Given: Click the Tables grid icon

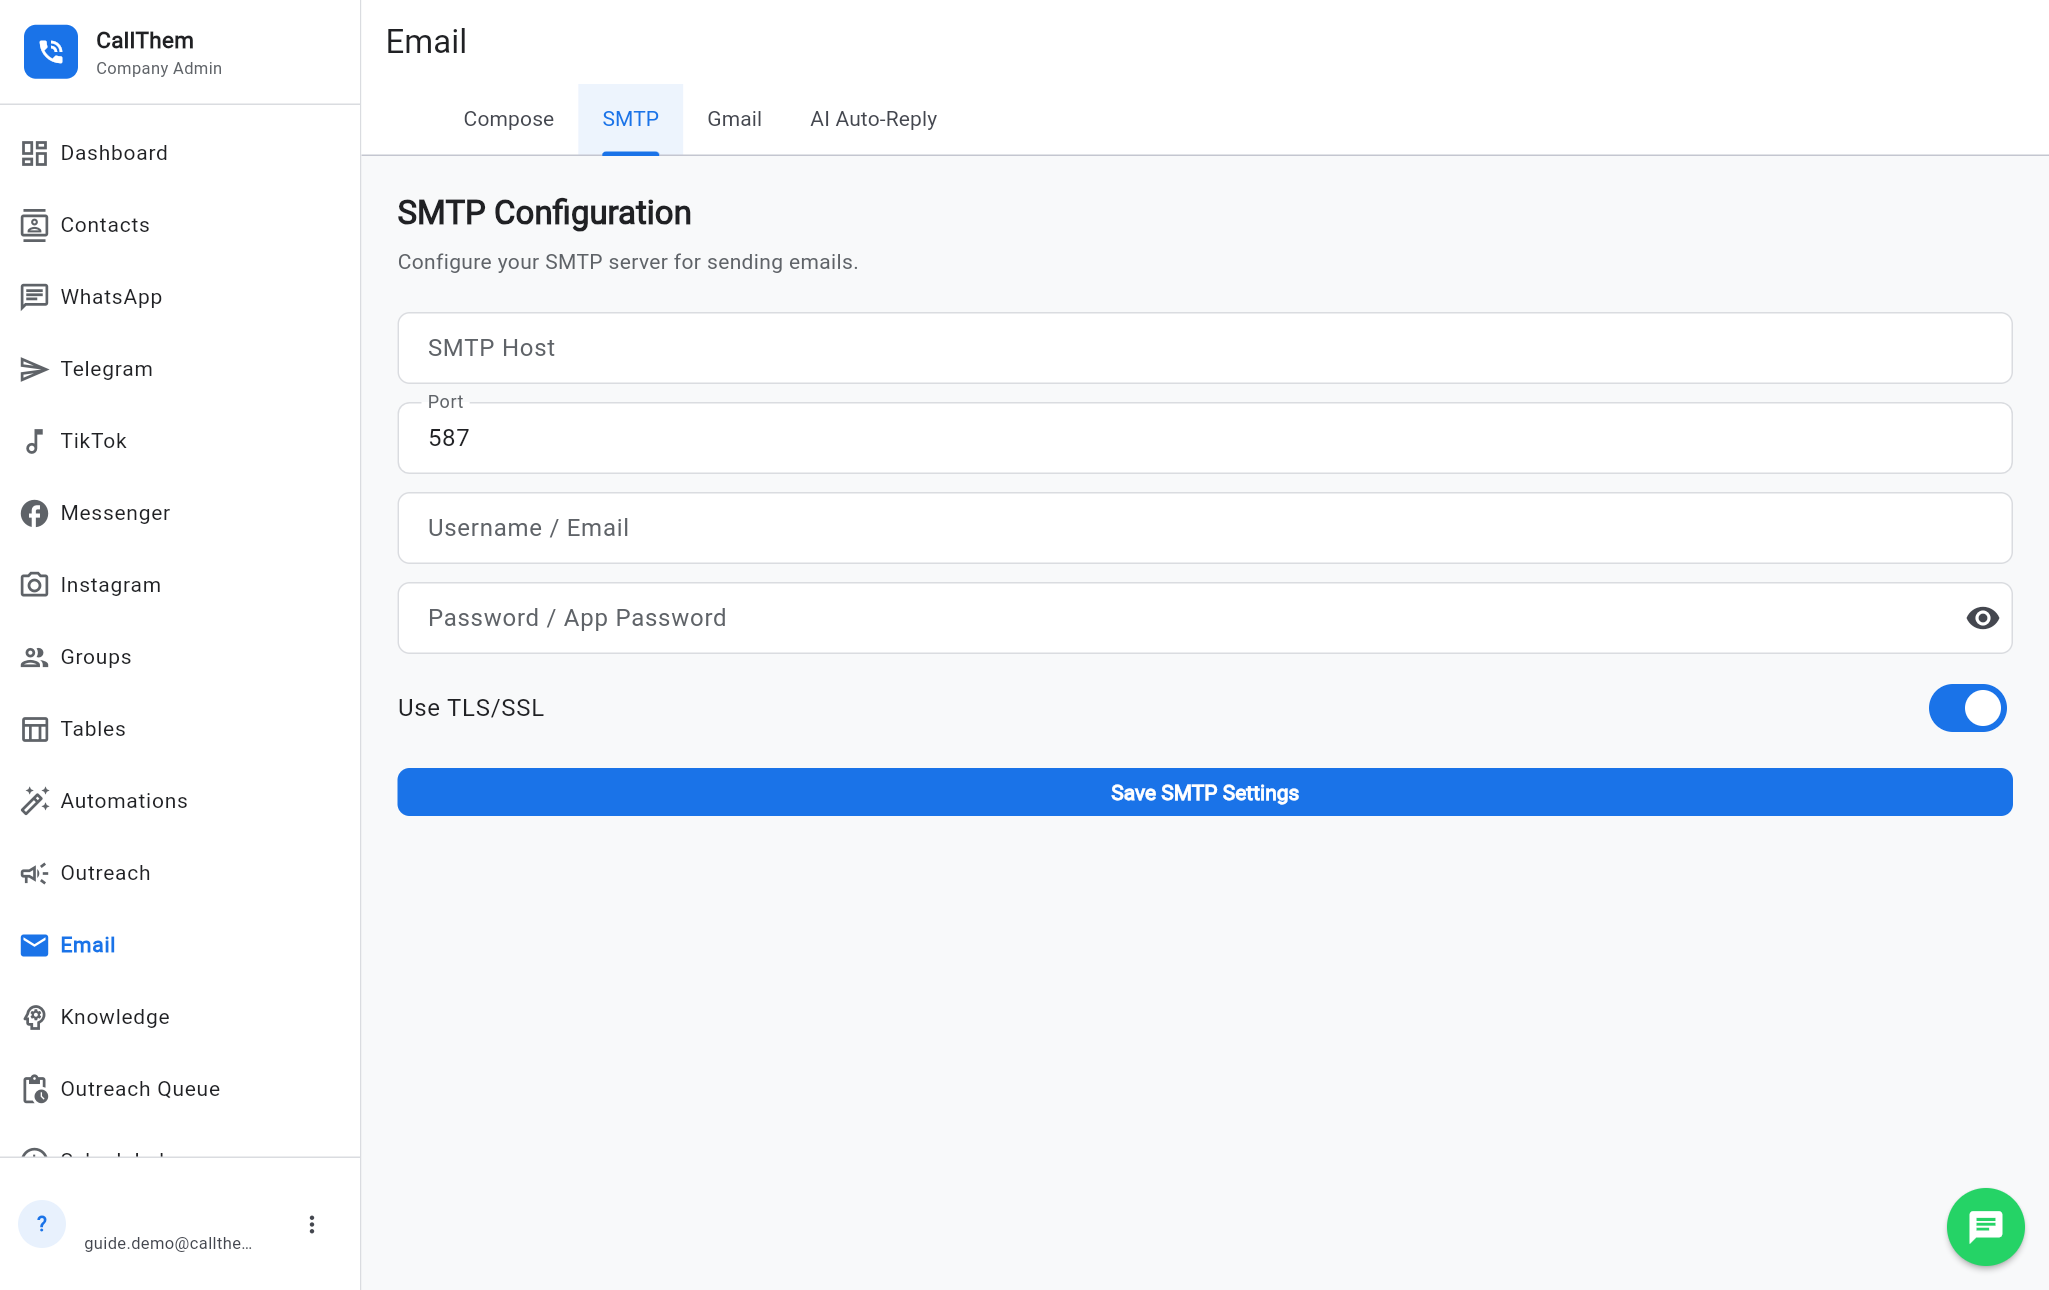Looking at the screenshot, I should point(34,729).
